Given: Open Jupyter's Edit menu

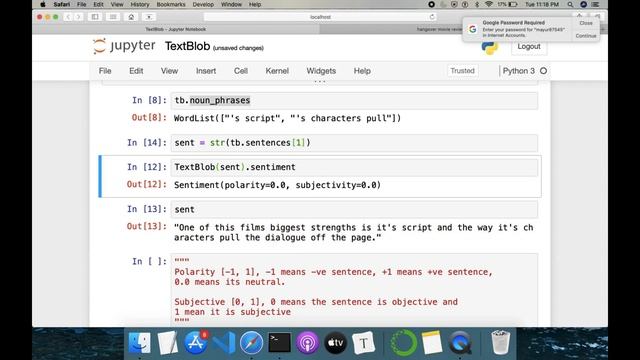Looking at the screenshot, I should click(x=136, y=71).
